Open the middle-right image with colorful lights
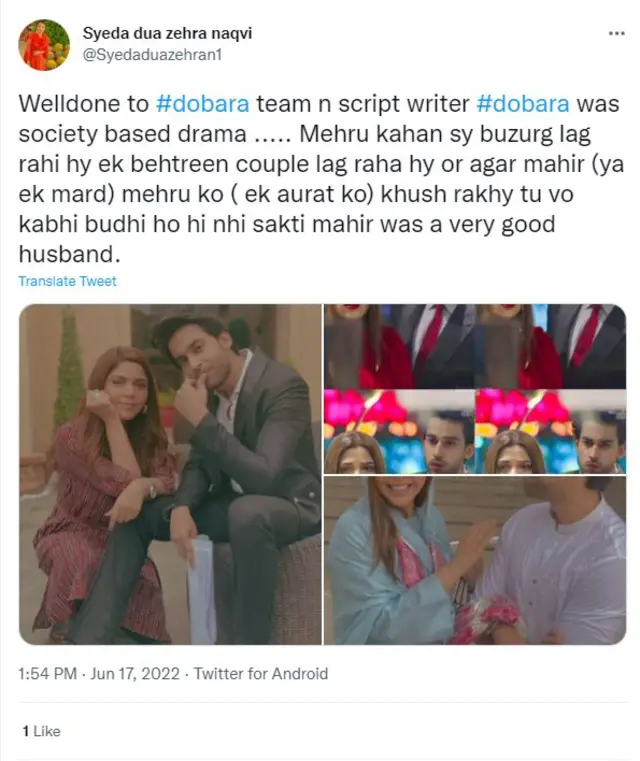The image size is (640, 761). (475, 432)
